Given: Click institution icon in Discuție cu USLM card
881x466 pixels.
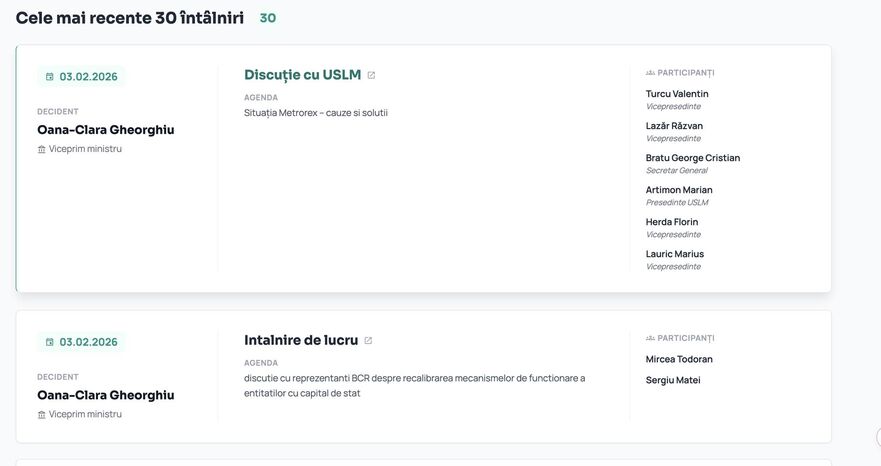Looking at the screenshot, I should pos(42,149).
